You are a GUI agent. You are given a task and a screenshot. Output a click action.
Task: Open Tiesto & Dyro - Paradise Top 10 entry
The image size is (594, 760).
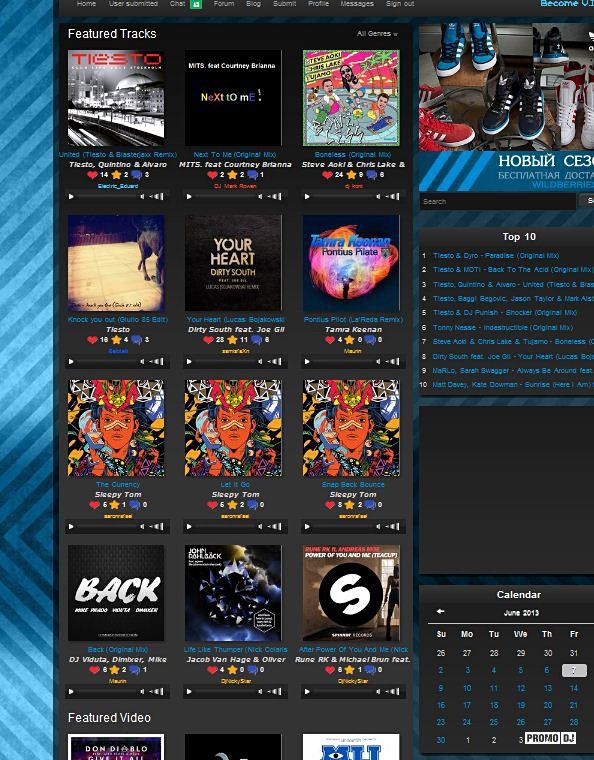(x=496, y=255)
